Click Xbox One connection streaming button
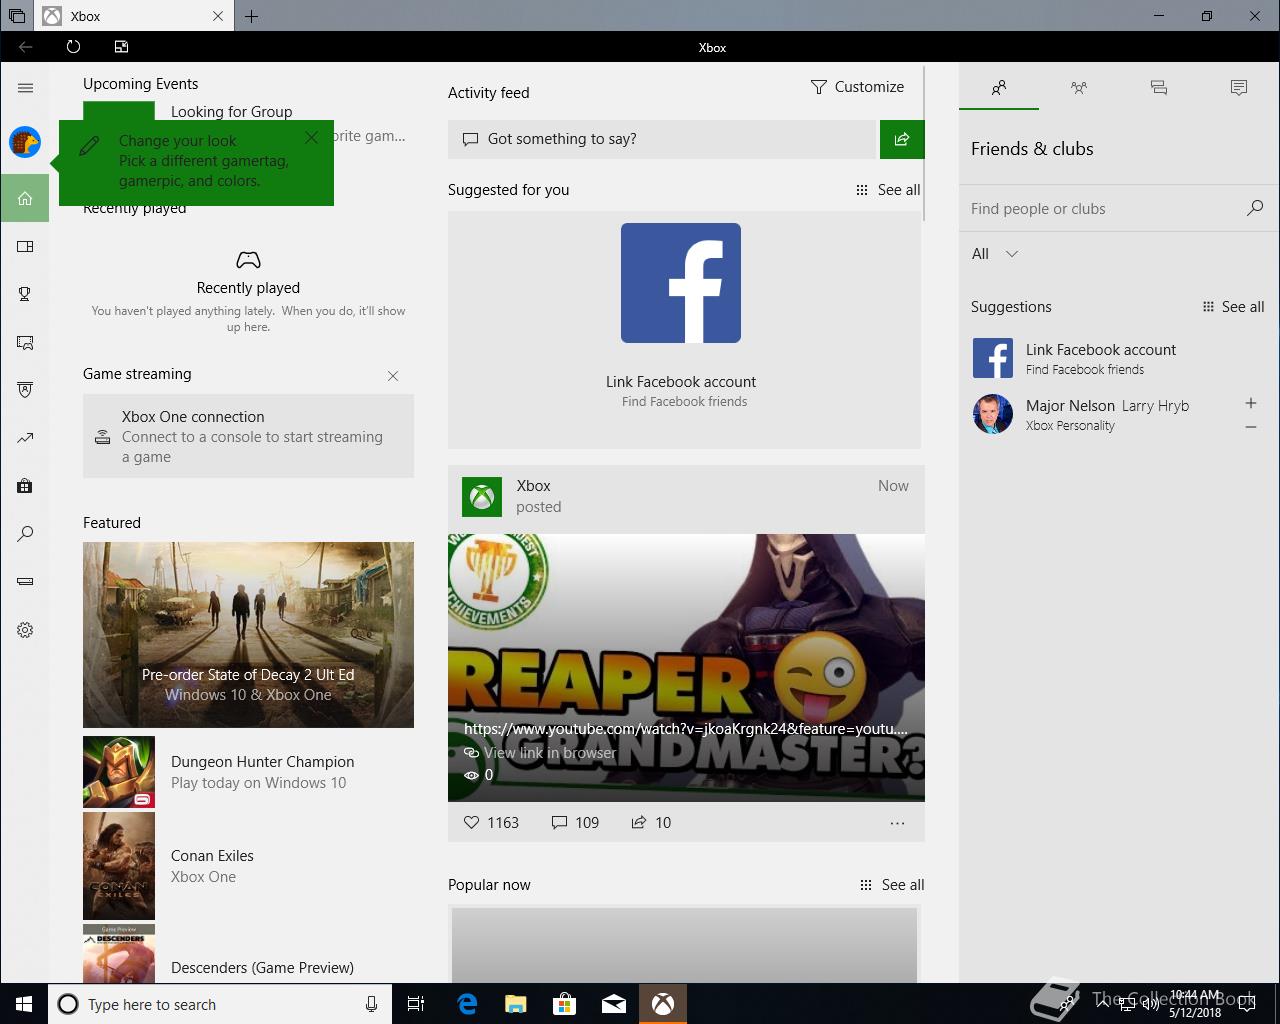Viewport: 1280px width, 1024px height. tap(248, 436)
